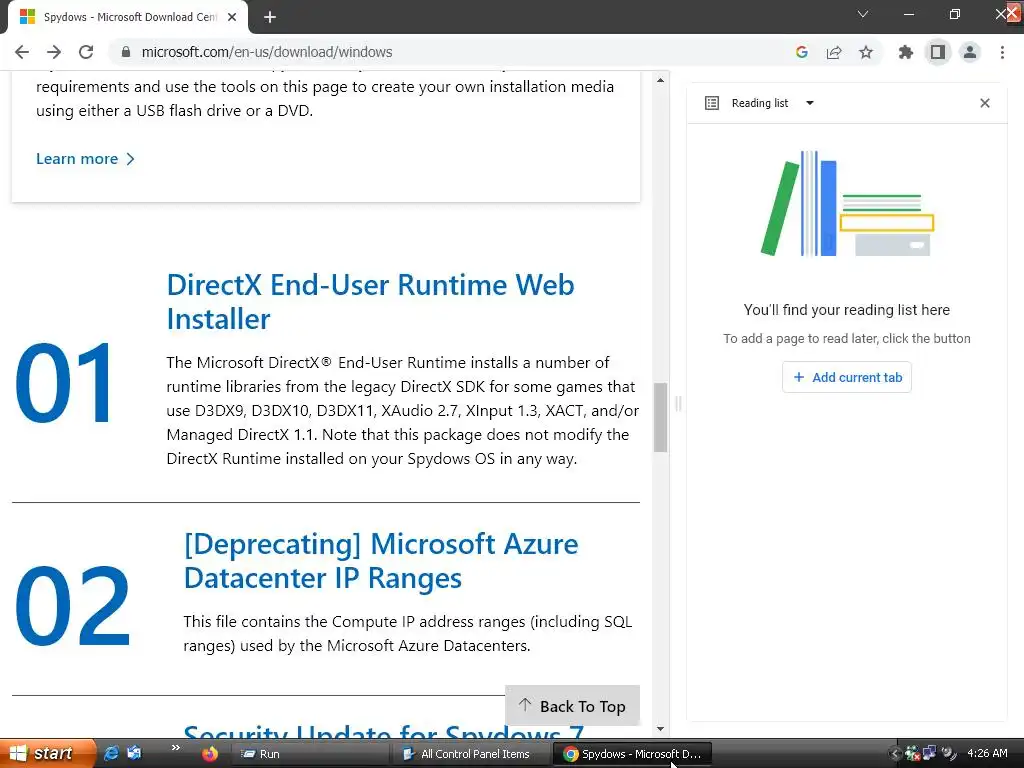Close the Spydows Microsoft Download Center tab
Image resolution: width=1024 pixels, height=768 pixels.
(x=232, y=17)
